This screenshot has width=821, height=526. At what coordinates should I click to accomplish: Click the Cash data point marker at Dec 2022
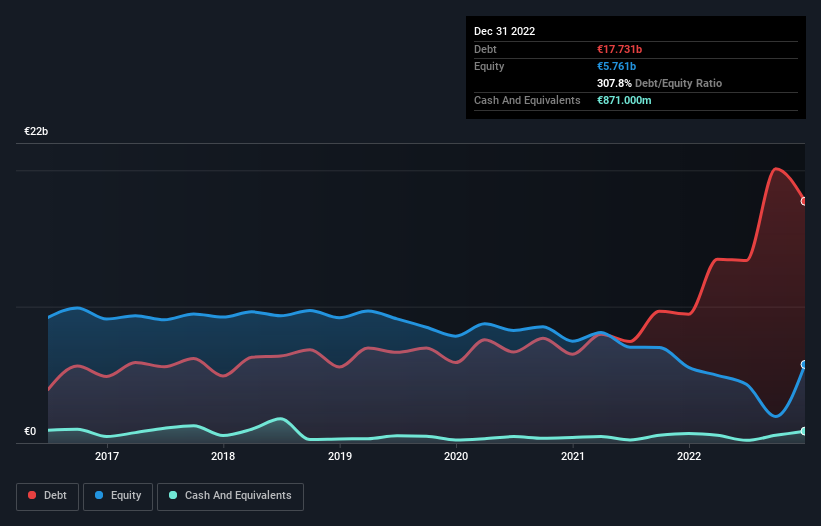(x=804, y=431)
